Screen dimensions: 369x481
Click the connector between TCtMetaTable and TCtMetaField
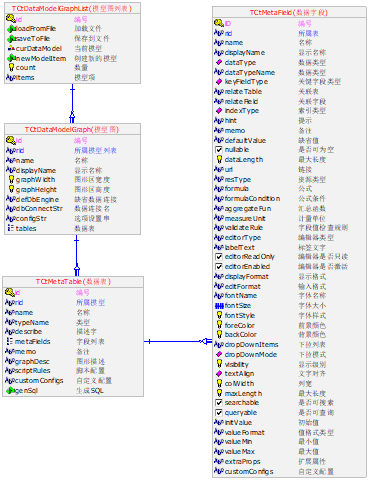(x=178, y=341)
